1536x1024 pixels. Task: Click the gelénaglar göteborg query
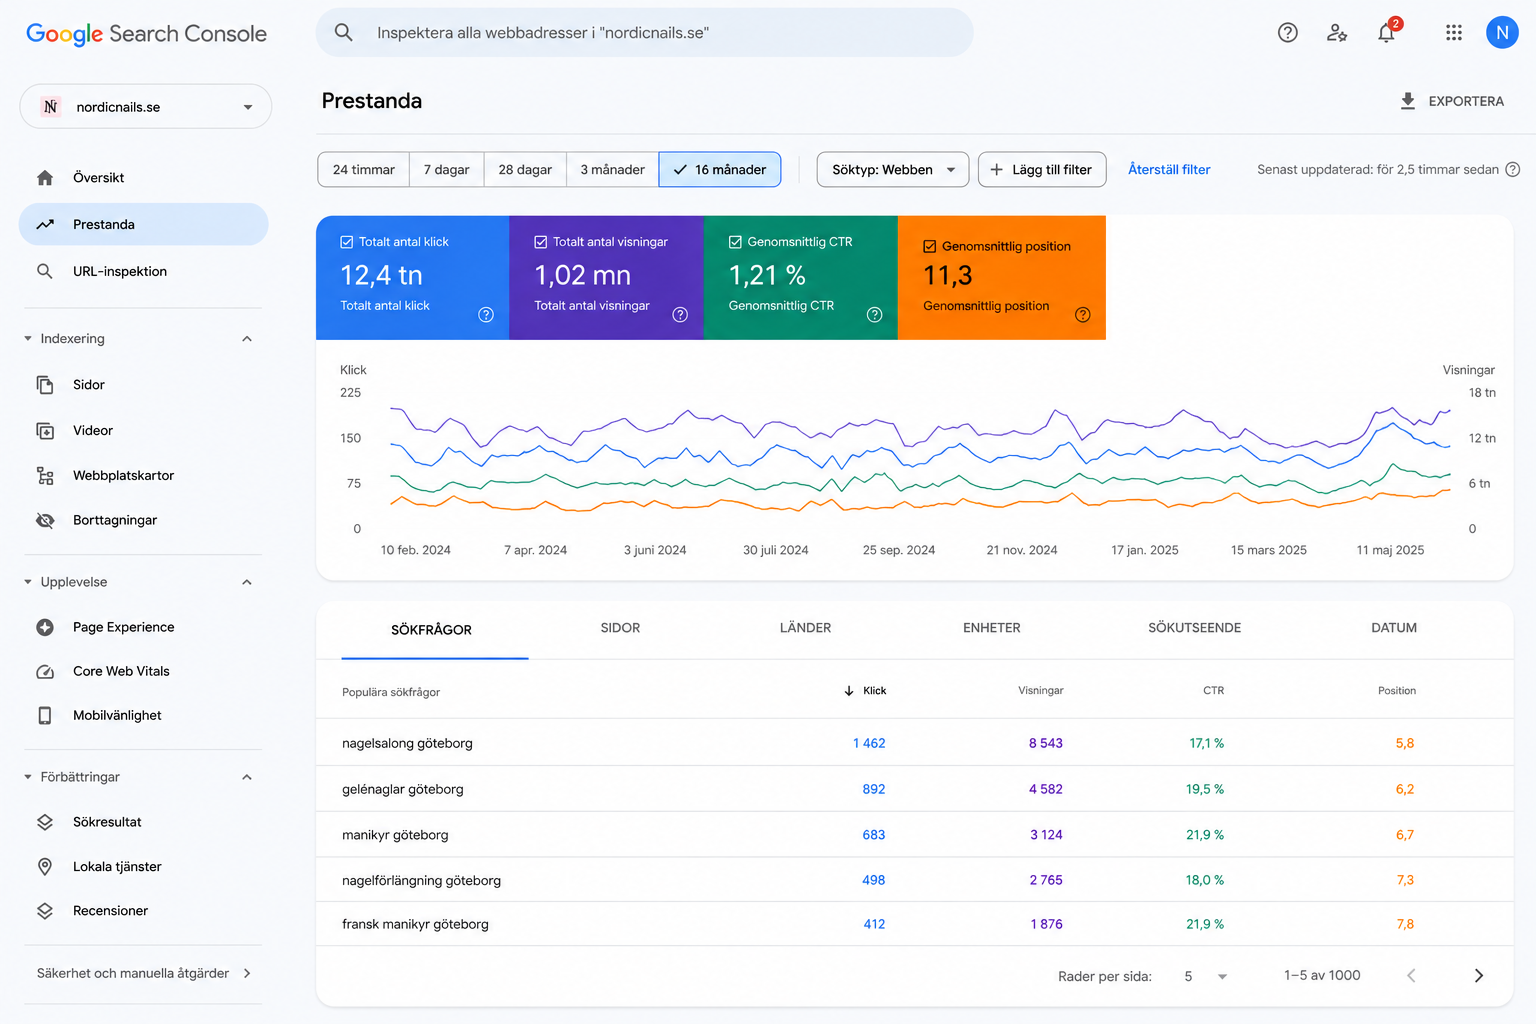(403, 789)
